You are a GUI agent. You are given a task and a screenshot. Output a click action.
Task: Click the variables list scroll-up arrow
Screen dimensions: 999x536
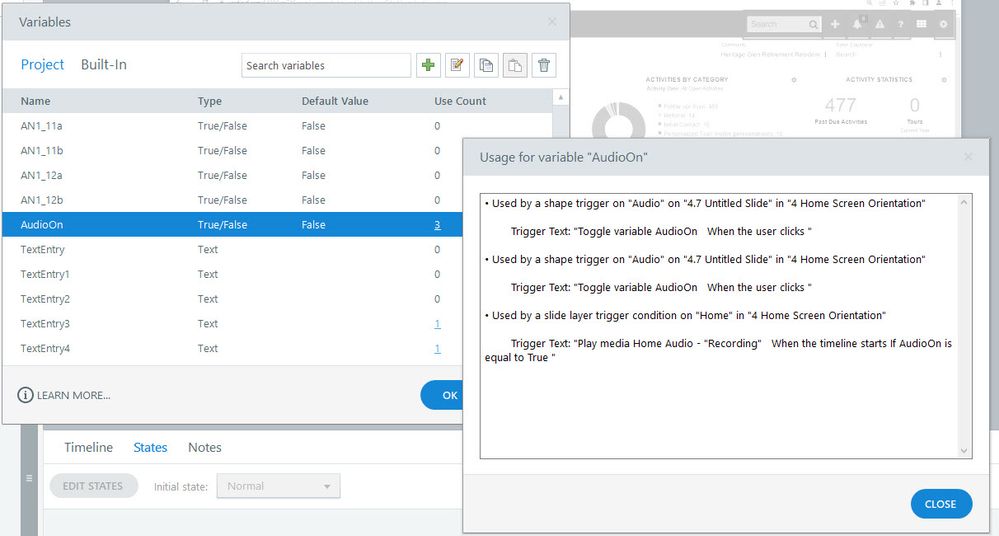[x=561, y=98]
